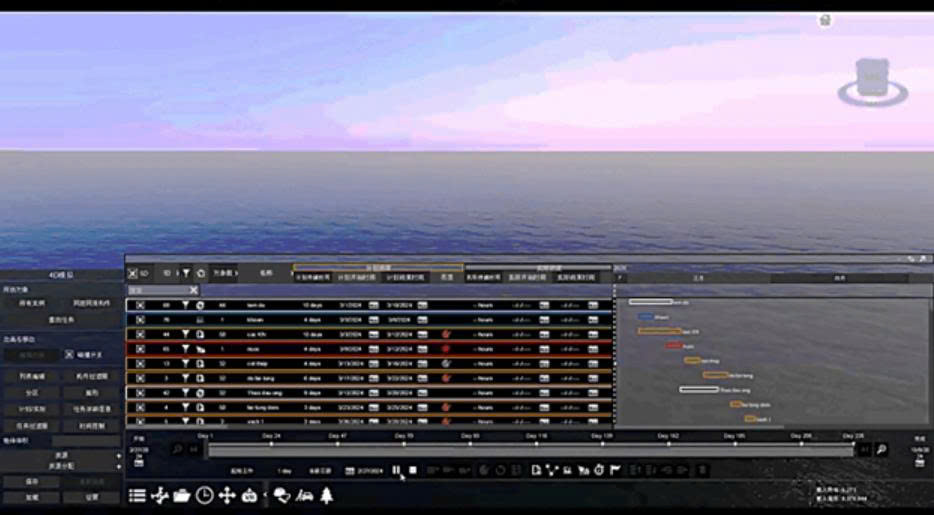Pause the 4D simulation playback

coord(396,470)
